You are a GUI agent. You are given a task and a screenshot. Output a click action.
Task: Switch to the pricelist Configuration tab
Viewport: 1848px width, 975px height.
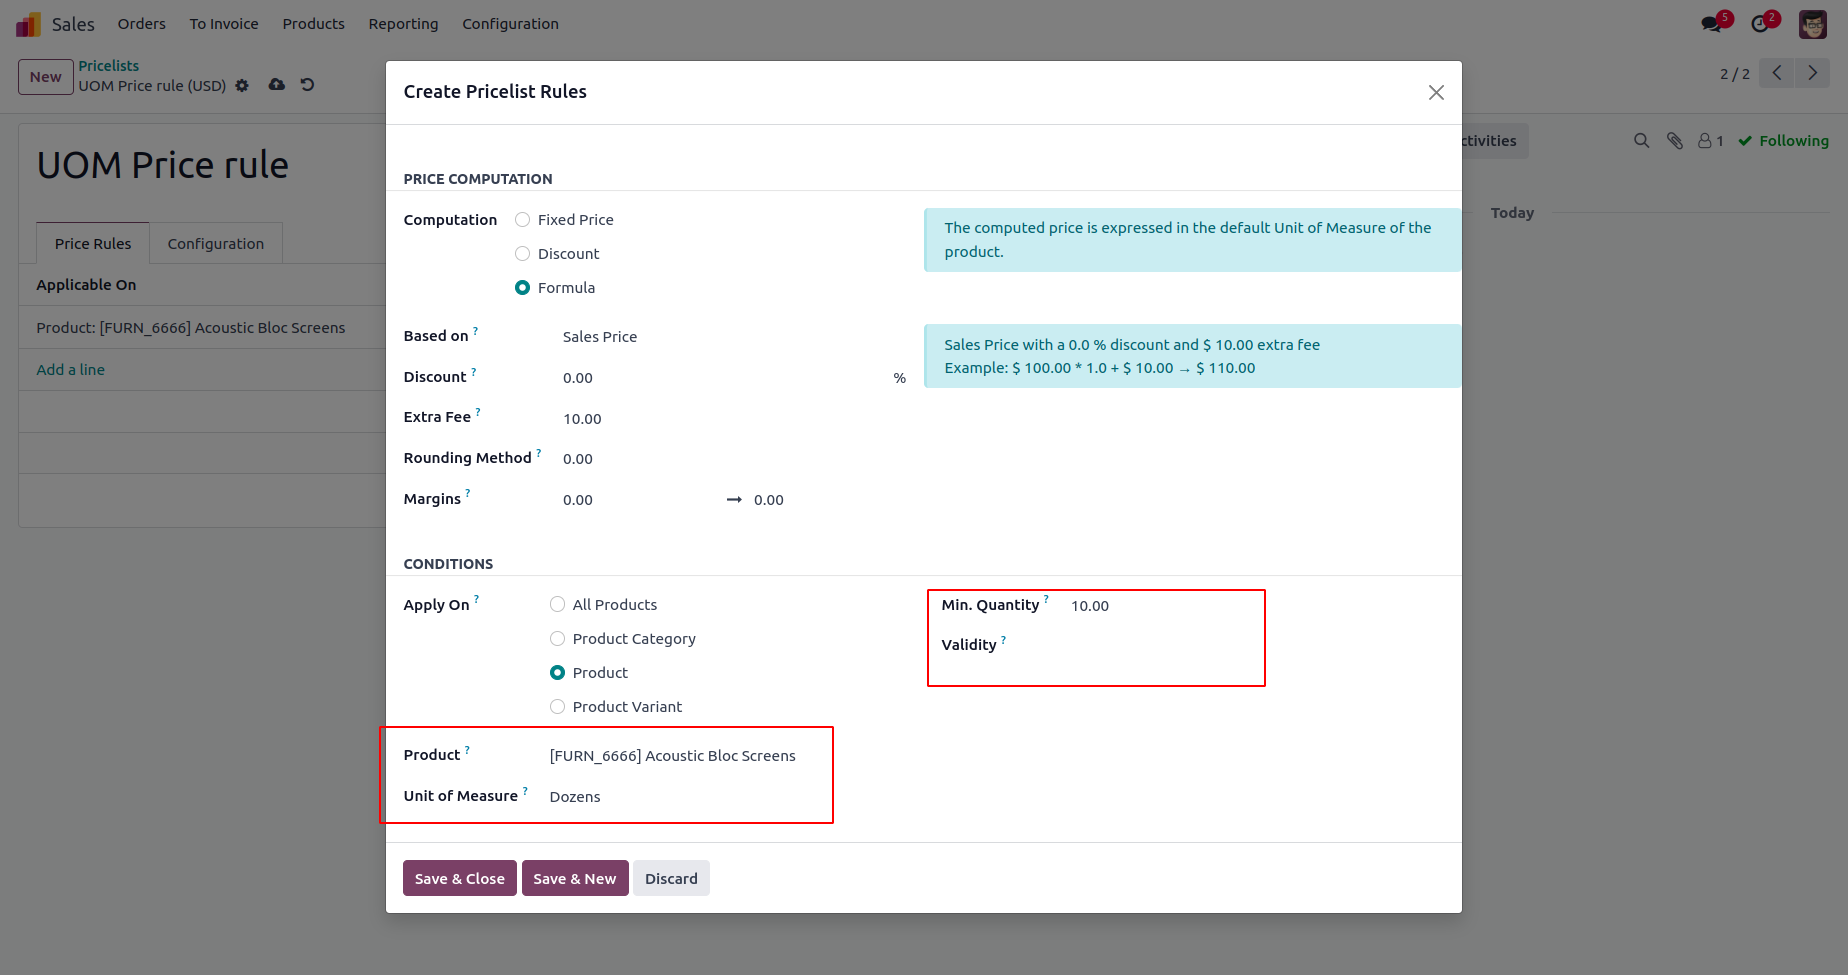[x=216, y=244]
